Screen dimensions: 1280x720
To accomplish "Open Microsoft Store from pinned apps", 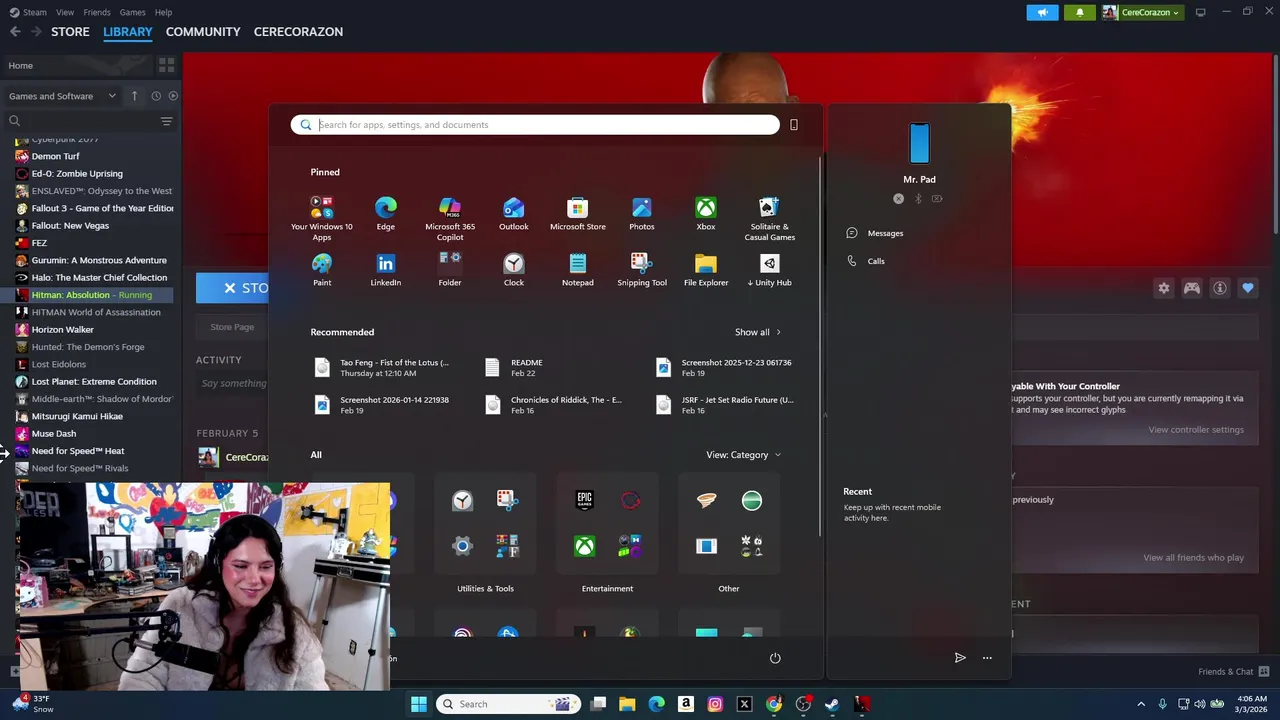I will click(578, 214).
